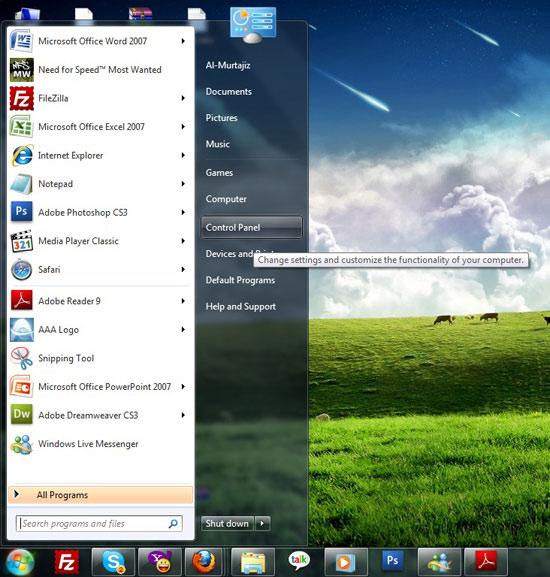This screenshot has width=550, height=577.
Task: Open Photoshop from the taskbar
Action: point(393,561)
